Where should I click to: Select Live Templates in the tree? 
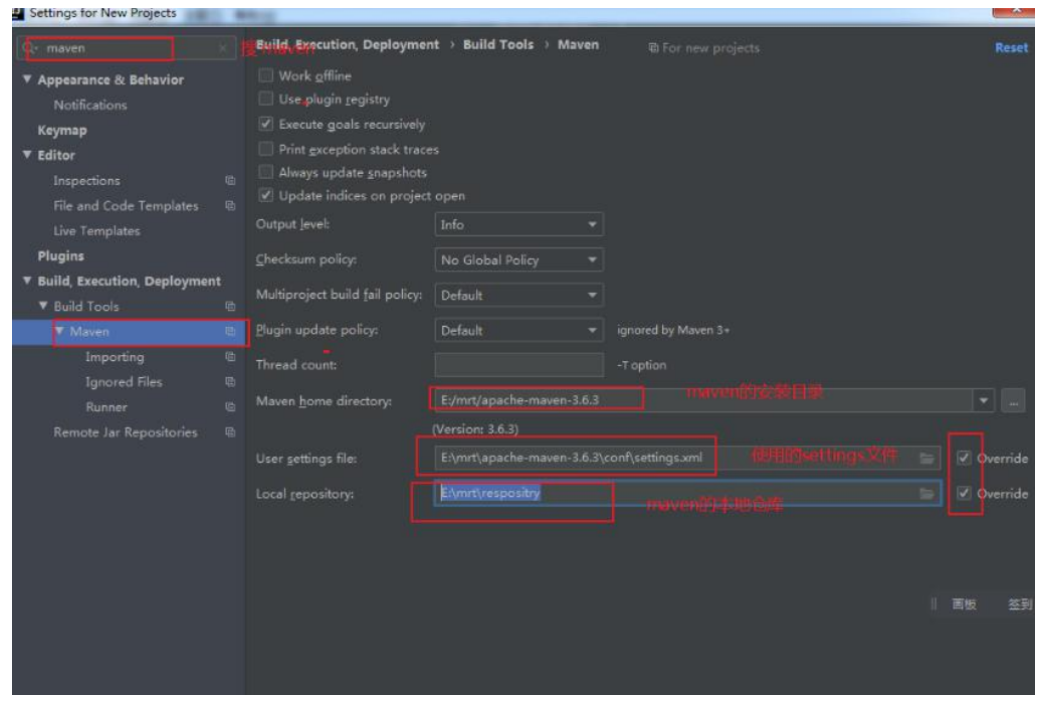(x=97, y=231)
